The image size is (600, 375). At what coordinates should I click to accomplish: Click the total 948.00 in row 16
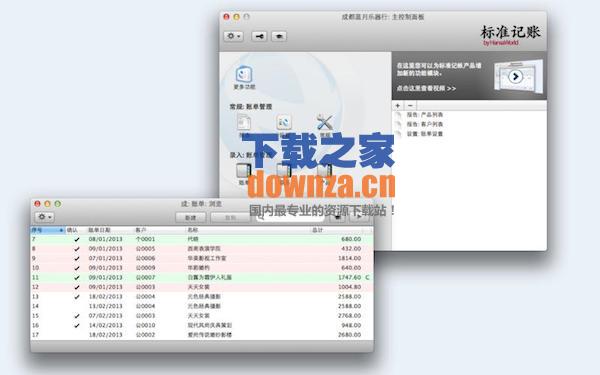coord(351,325)
